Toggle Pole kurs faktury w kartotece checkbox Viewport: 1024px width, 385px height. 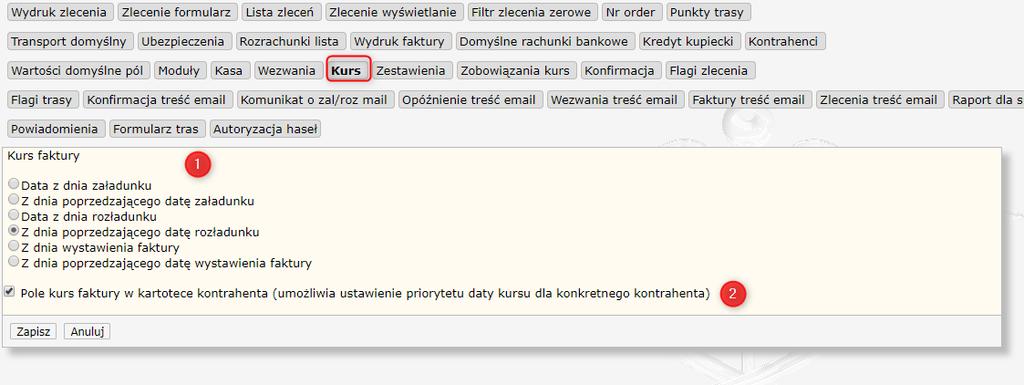(9, 292)
